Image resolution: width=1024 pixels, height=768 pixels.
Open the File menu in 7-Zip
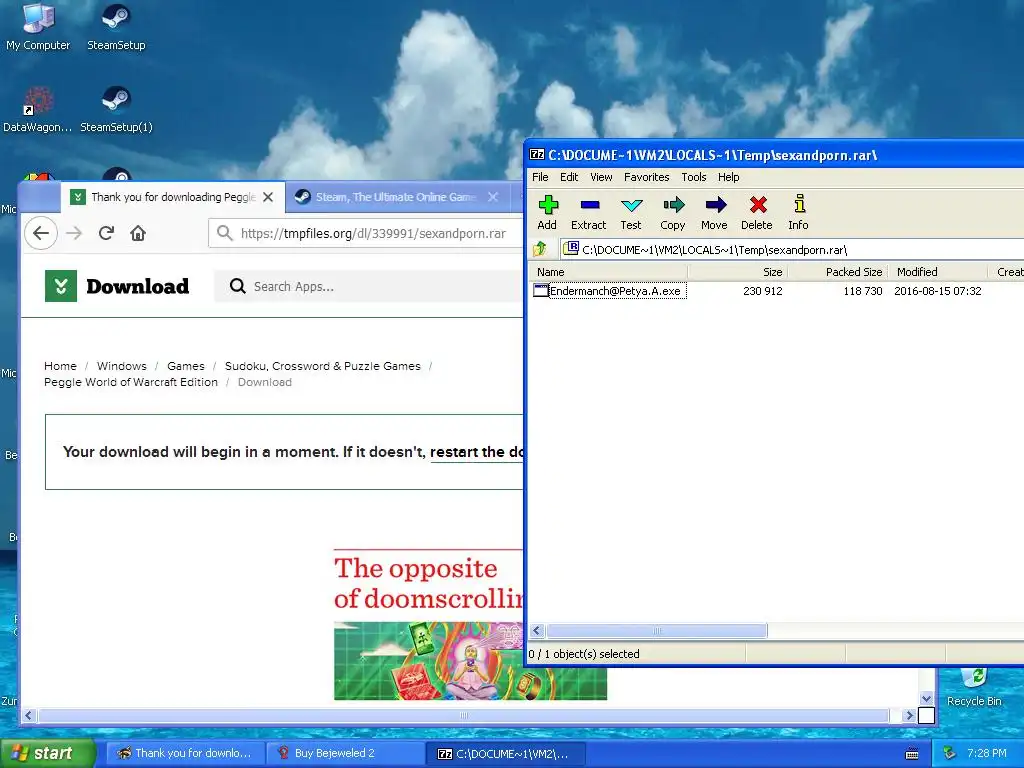pyautogui.click(x=540, y=177)
